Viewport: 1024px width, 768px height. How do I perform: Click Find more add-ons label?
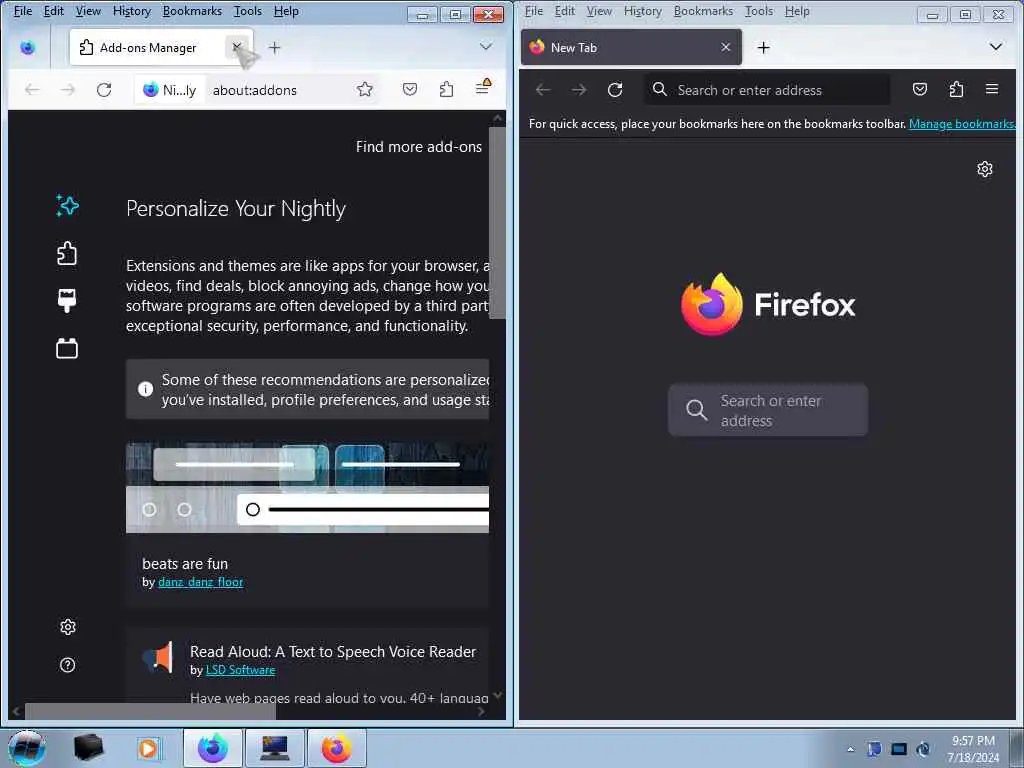(419, 147)
